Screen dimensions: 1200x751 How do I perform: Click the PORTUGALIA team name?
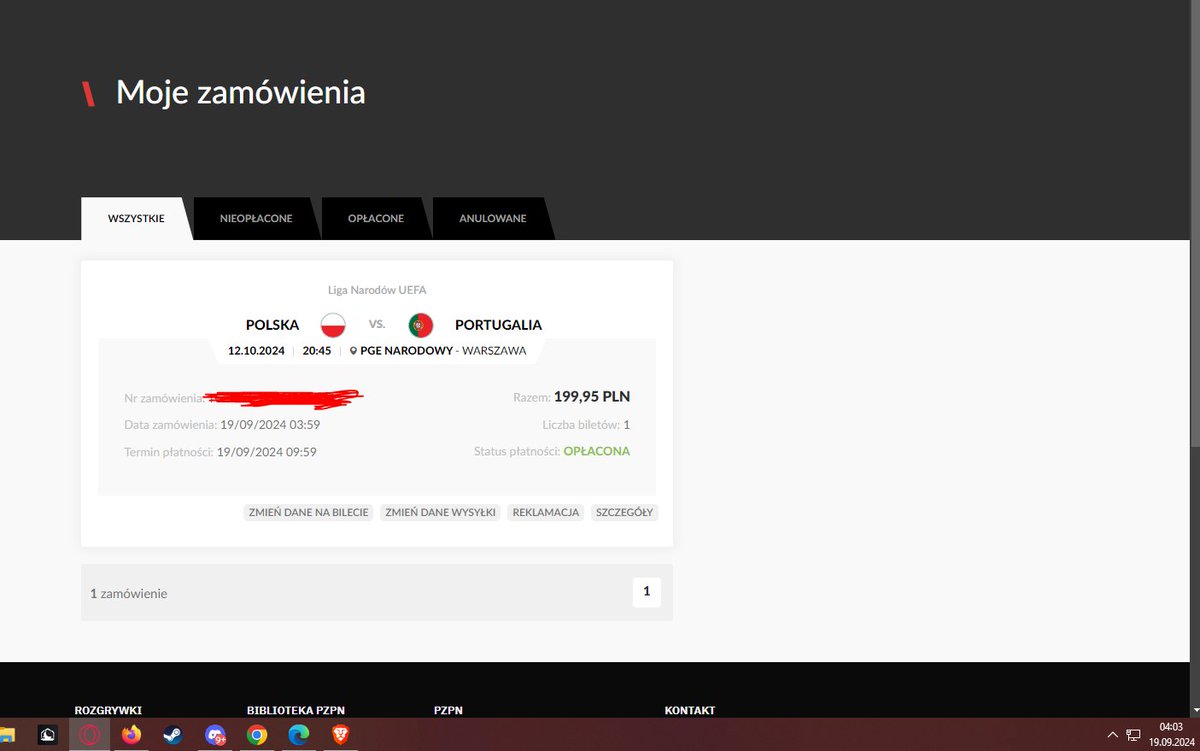point(498,324)
